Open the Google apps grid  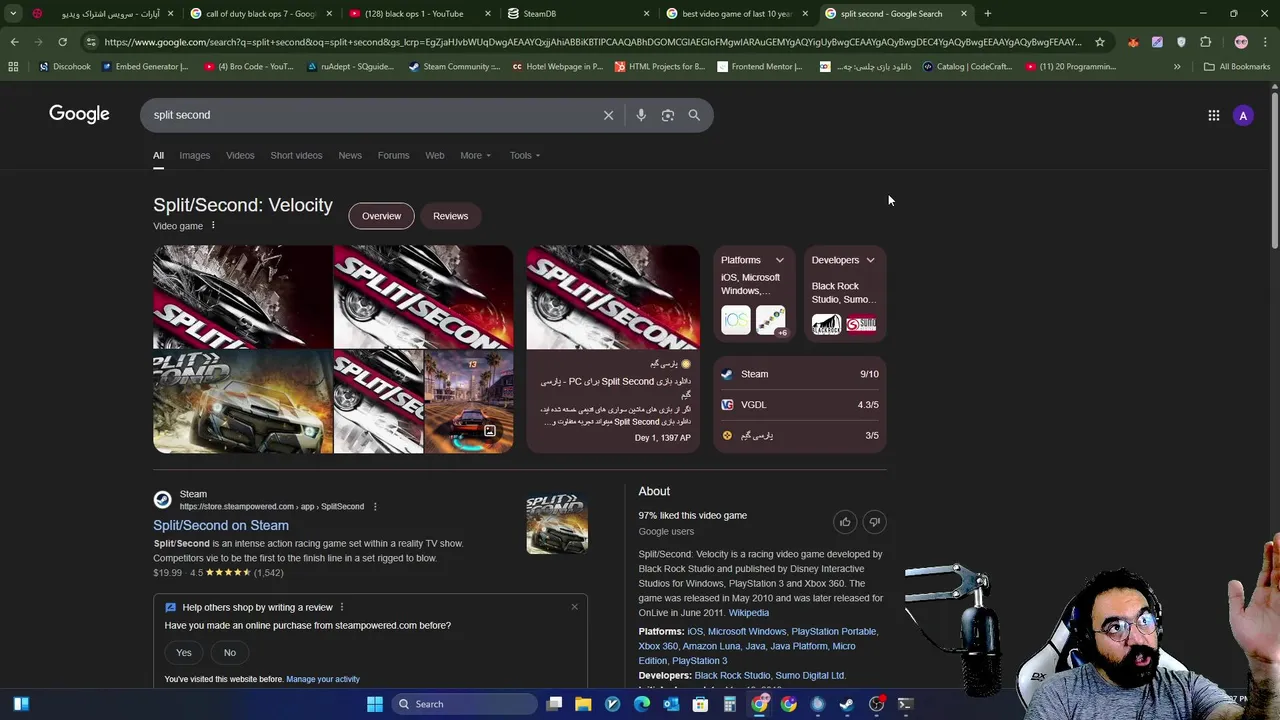[x=1214, y=116]
